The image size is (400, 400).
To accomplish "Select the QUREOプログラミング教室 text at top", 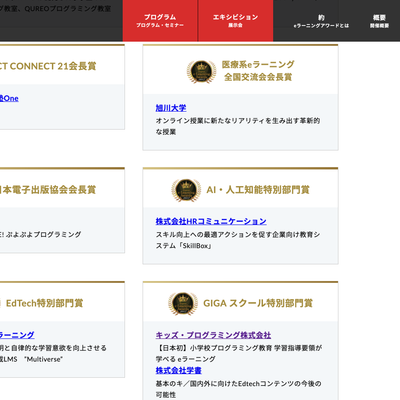I will [x=68, y=9].
